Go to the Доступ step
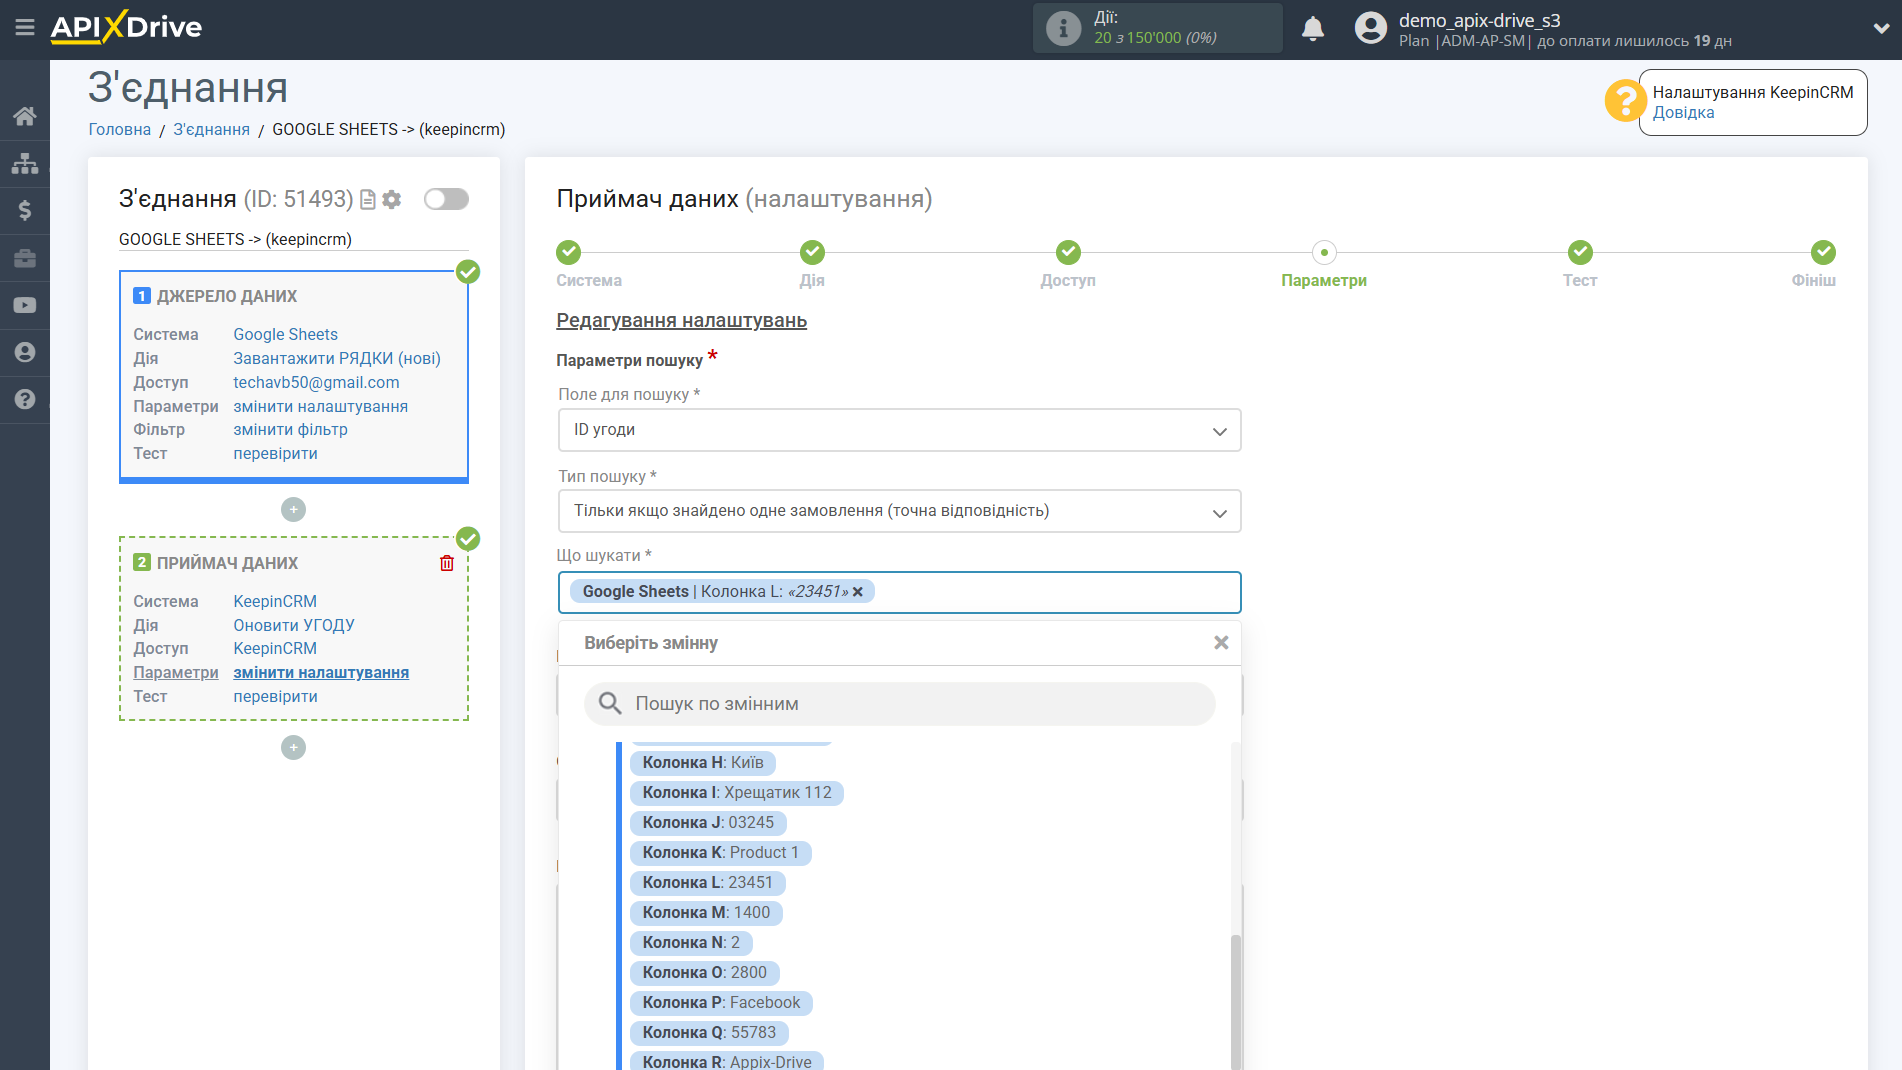This screenshot has width=1902, height=1070. (x=1068, y=252)
